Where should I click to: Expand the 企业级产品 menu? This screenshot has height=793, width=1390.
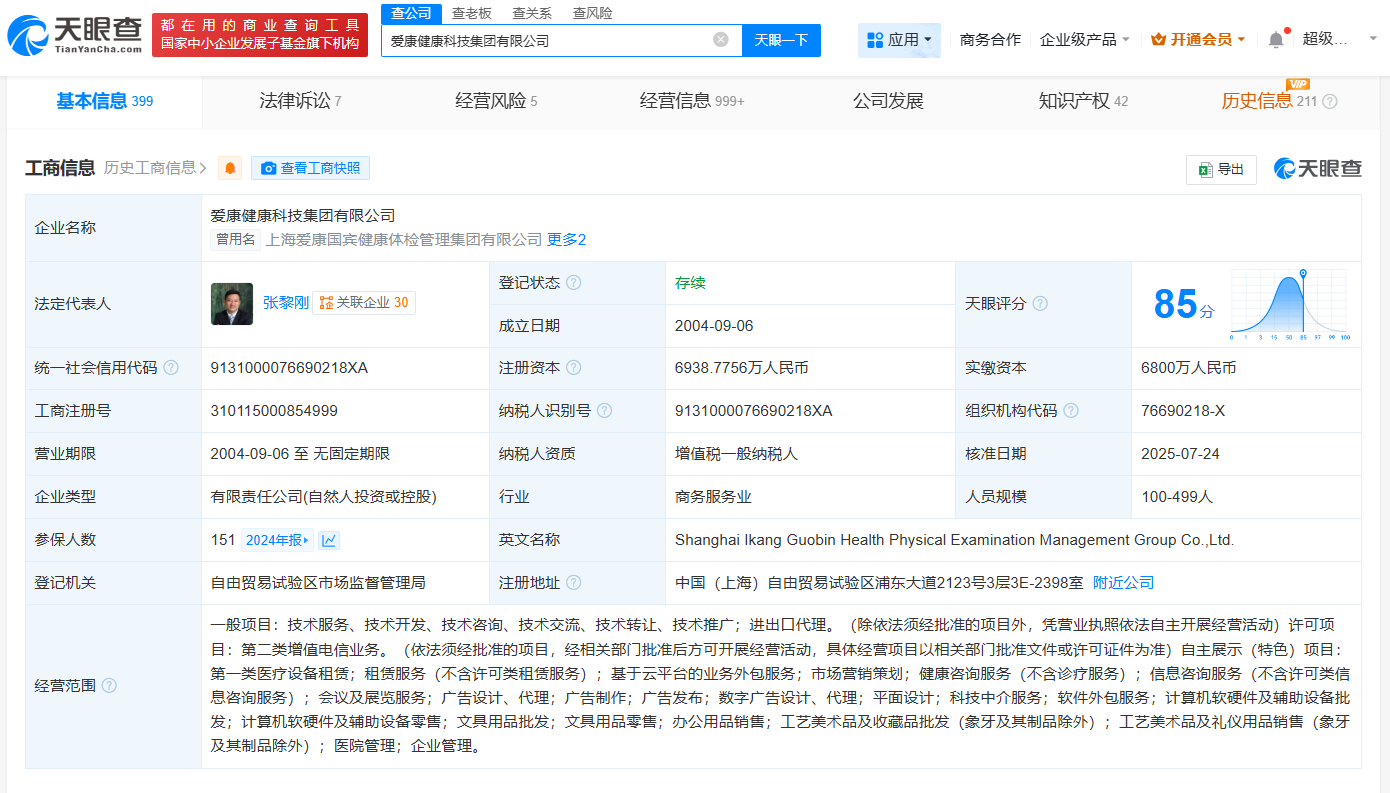(x=1085, y=40)
